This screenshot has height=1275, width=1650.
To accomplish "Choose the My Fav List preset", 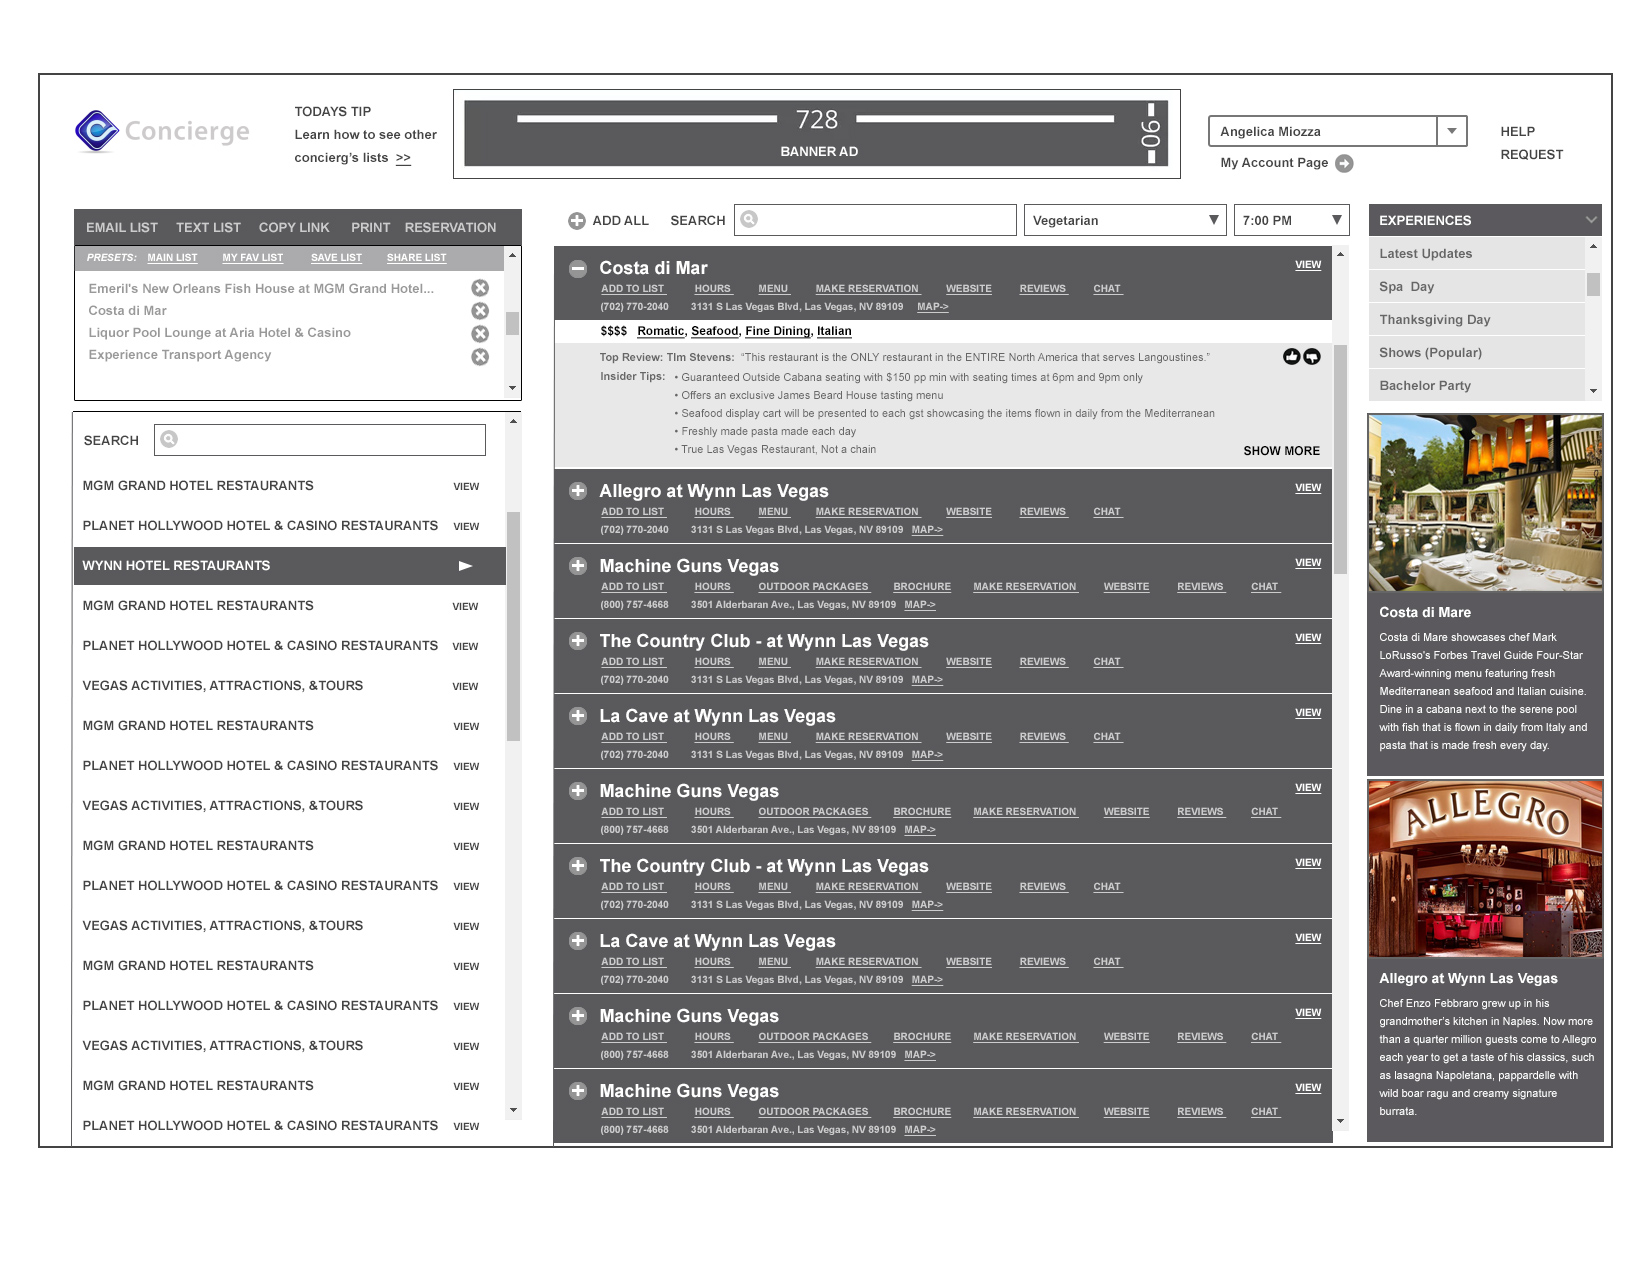I will click(253, 258).
